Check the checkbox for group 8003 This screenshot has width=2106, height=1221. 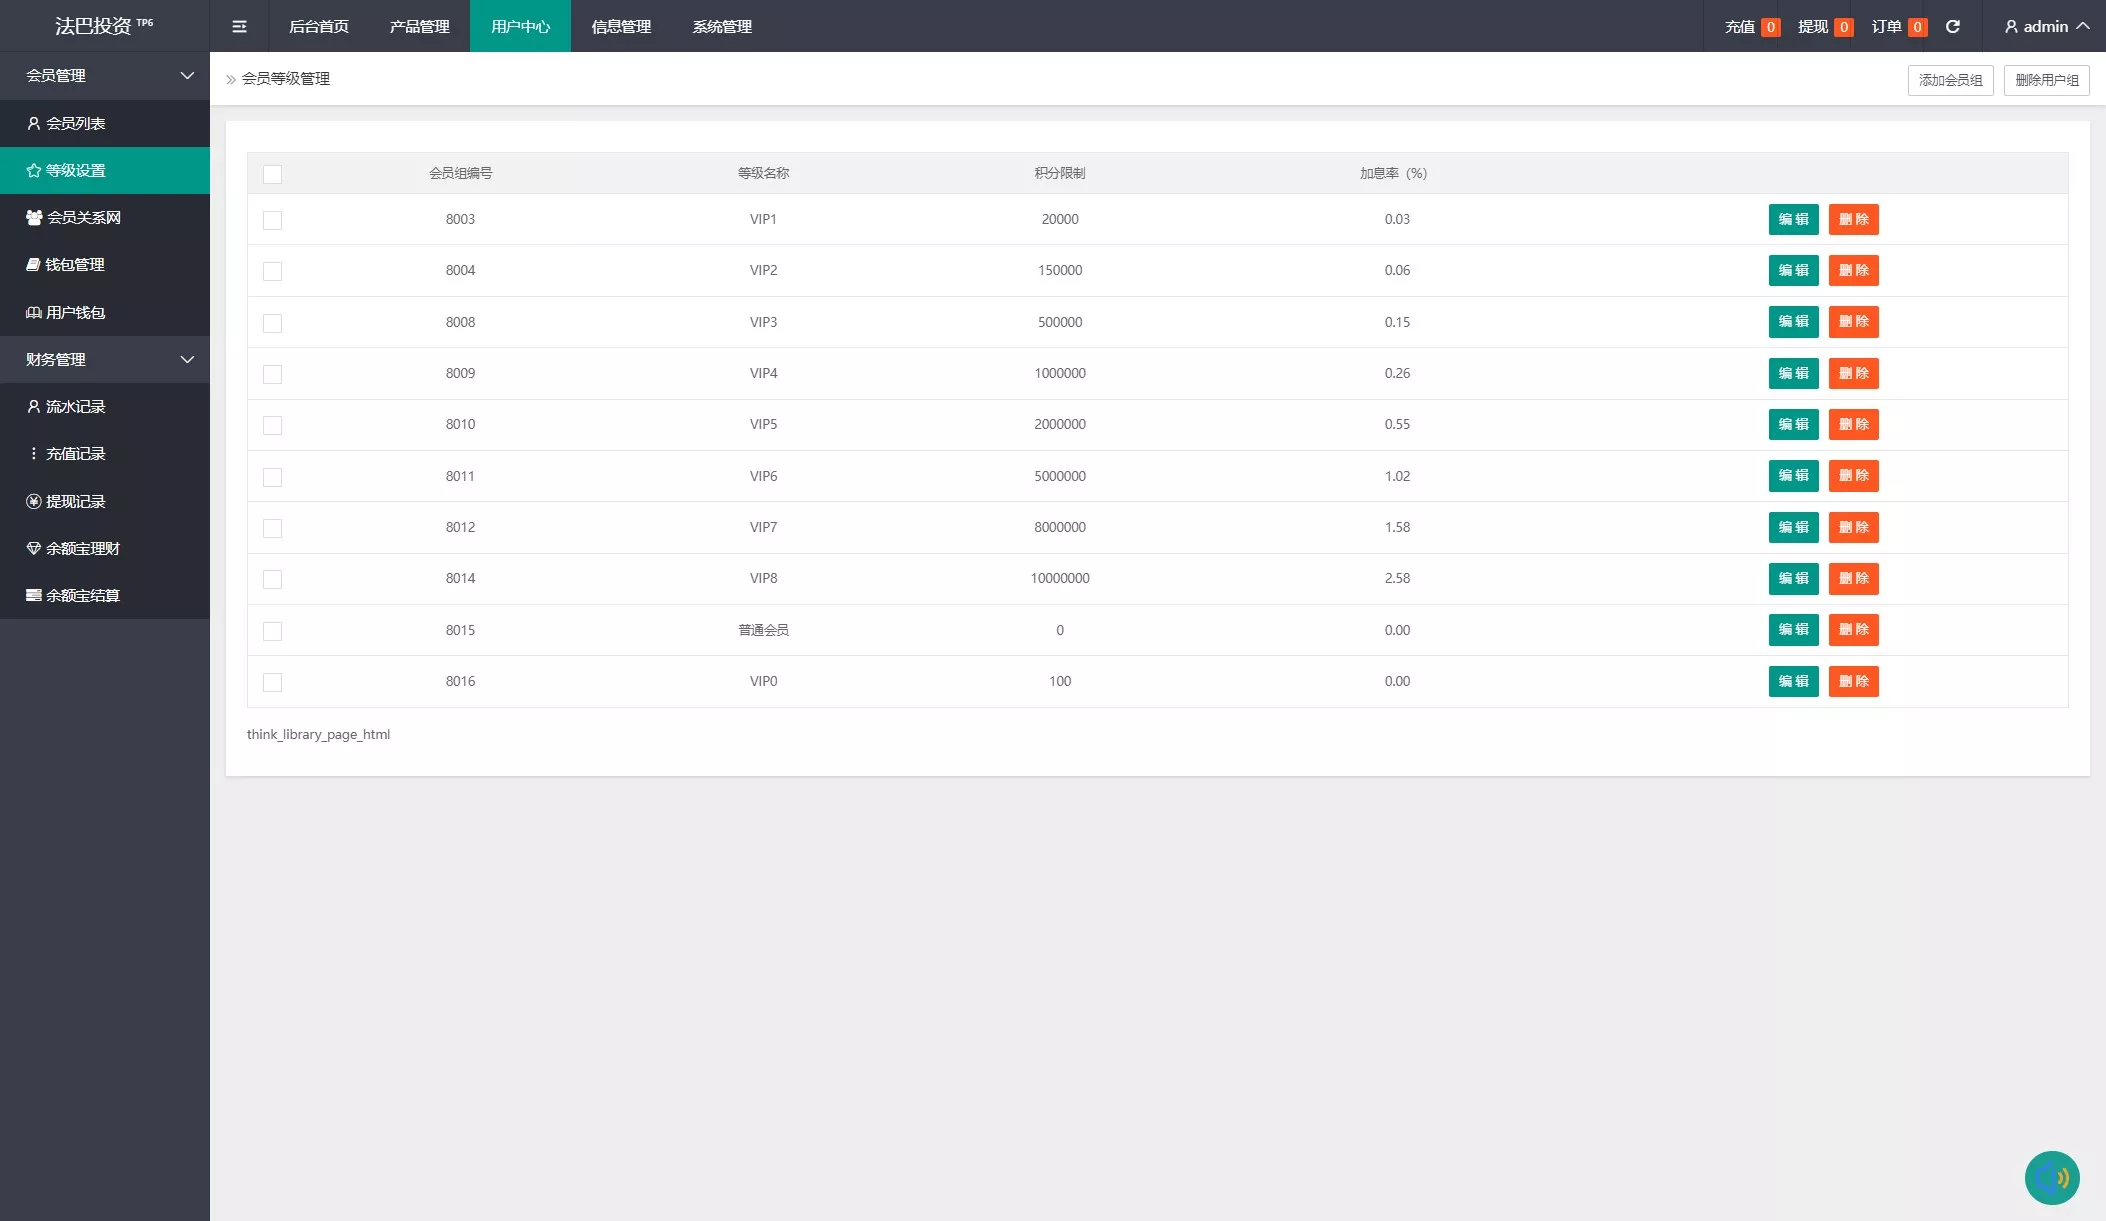272,220
